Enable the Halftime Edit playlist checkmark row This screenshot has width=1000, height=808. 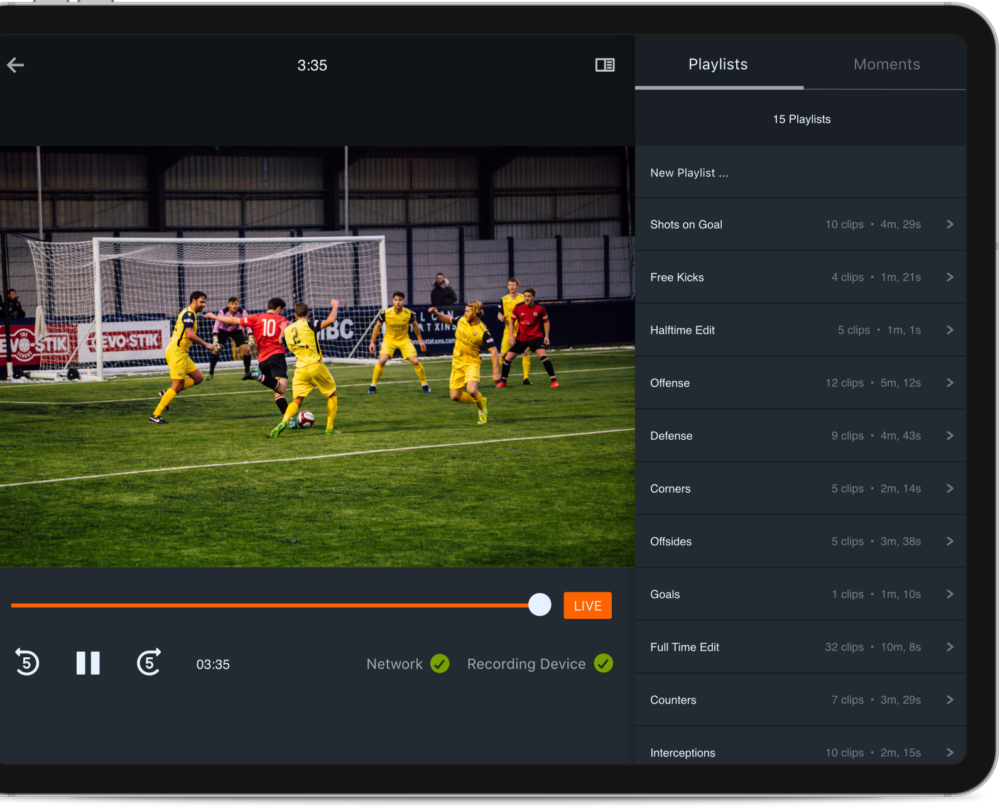[x=800, y=330]
